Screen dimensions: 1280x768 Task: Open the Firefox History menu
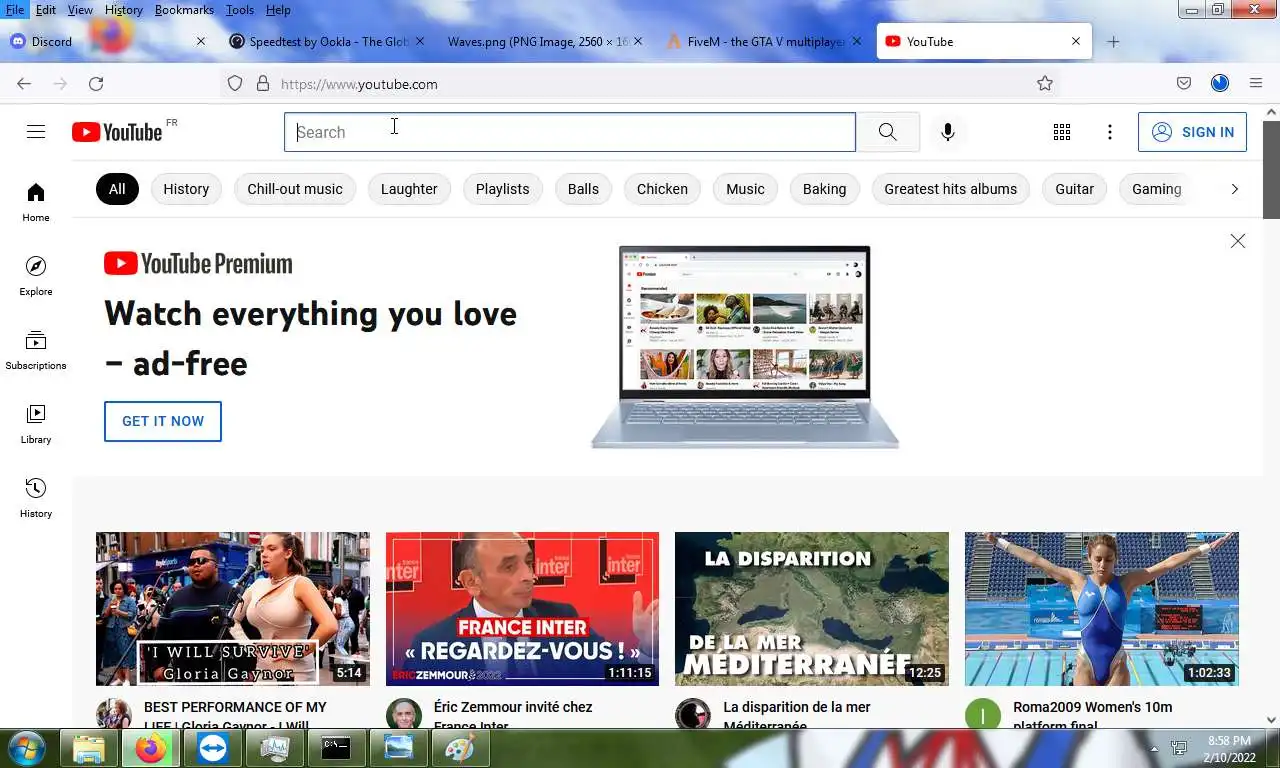click(x=123, y=9)
